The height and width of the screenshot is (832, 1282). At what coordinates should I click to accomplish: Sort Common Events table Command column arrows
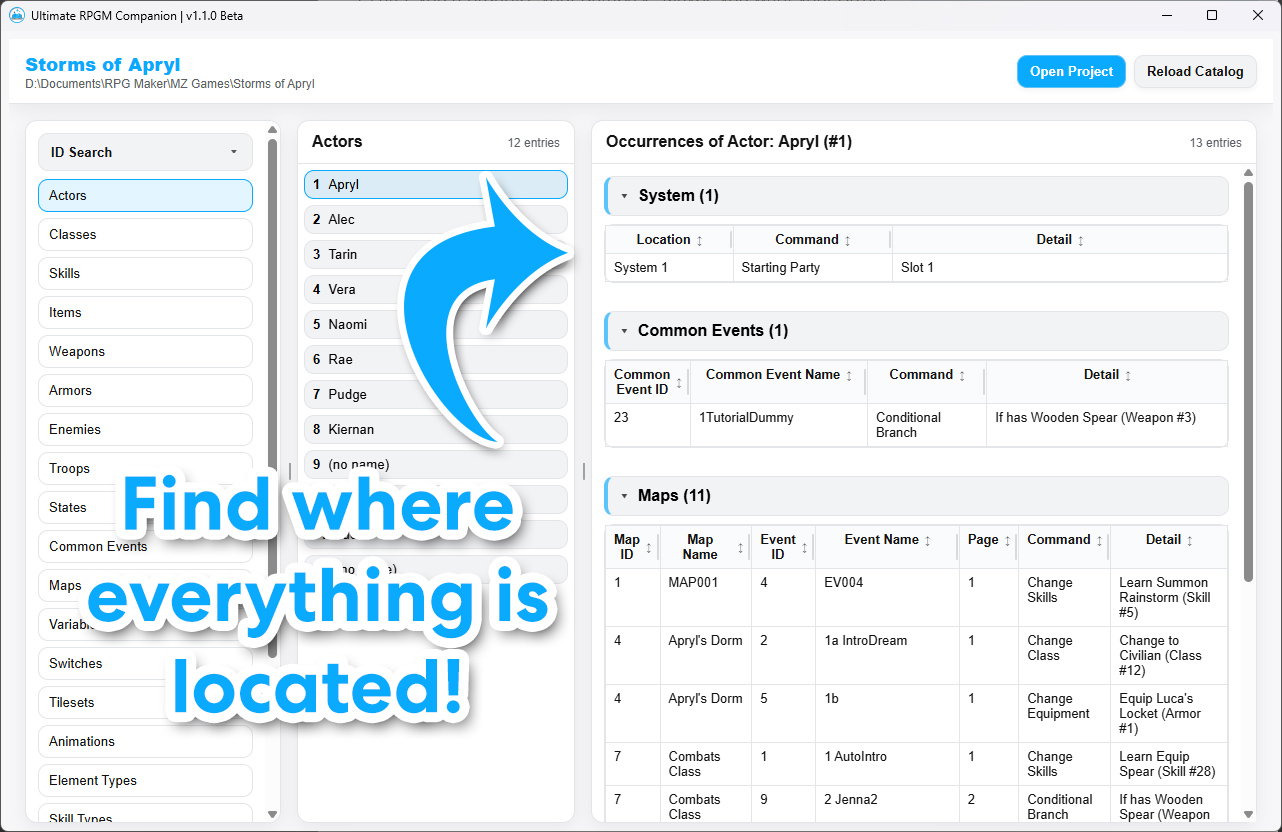(962, 376)
